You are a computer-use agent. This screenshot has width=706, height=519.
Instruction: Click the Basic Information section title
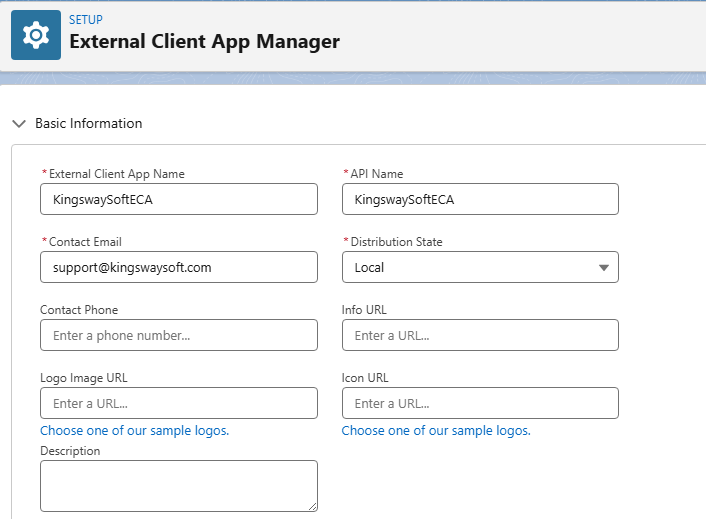[x=89, y=124]
